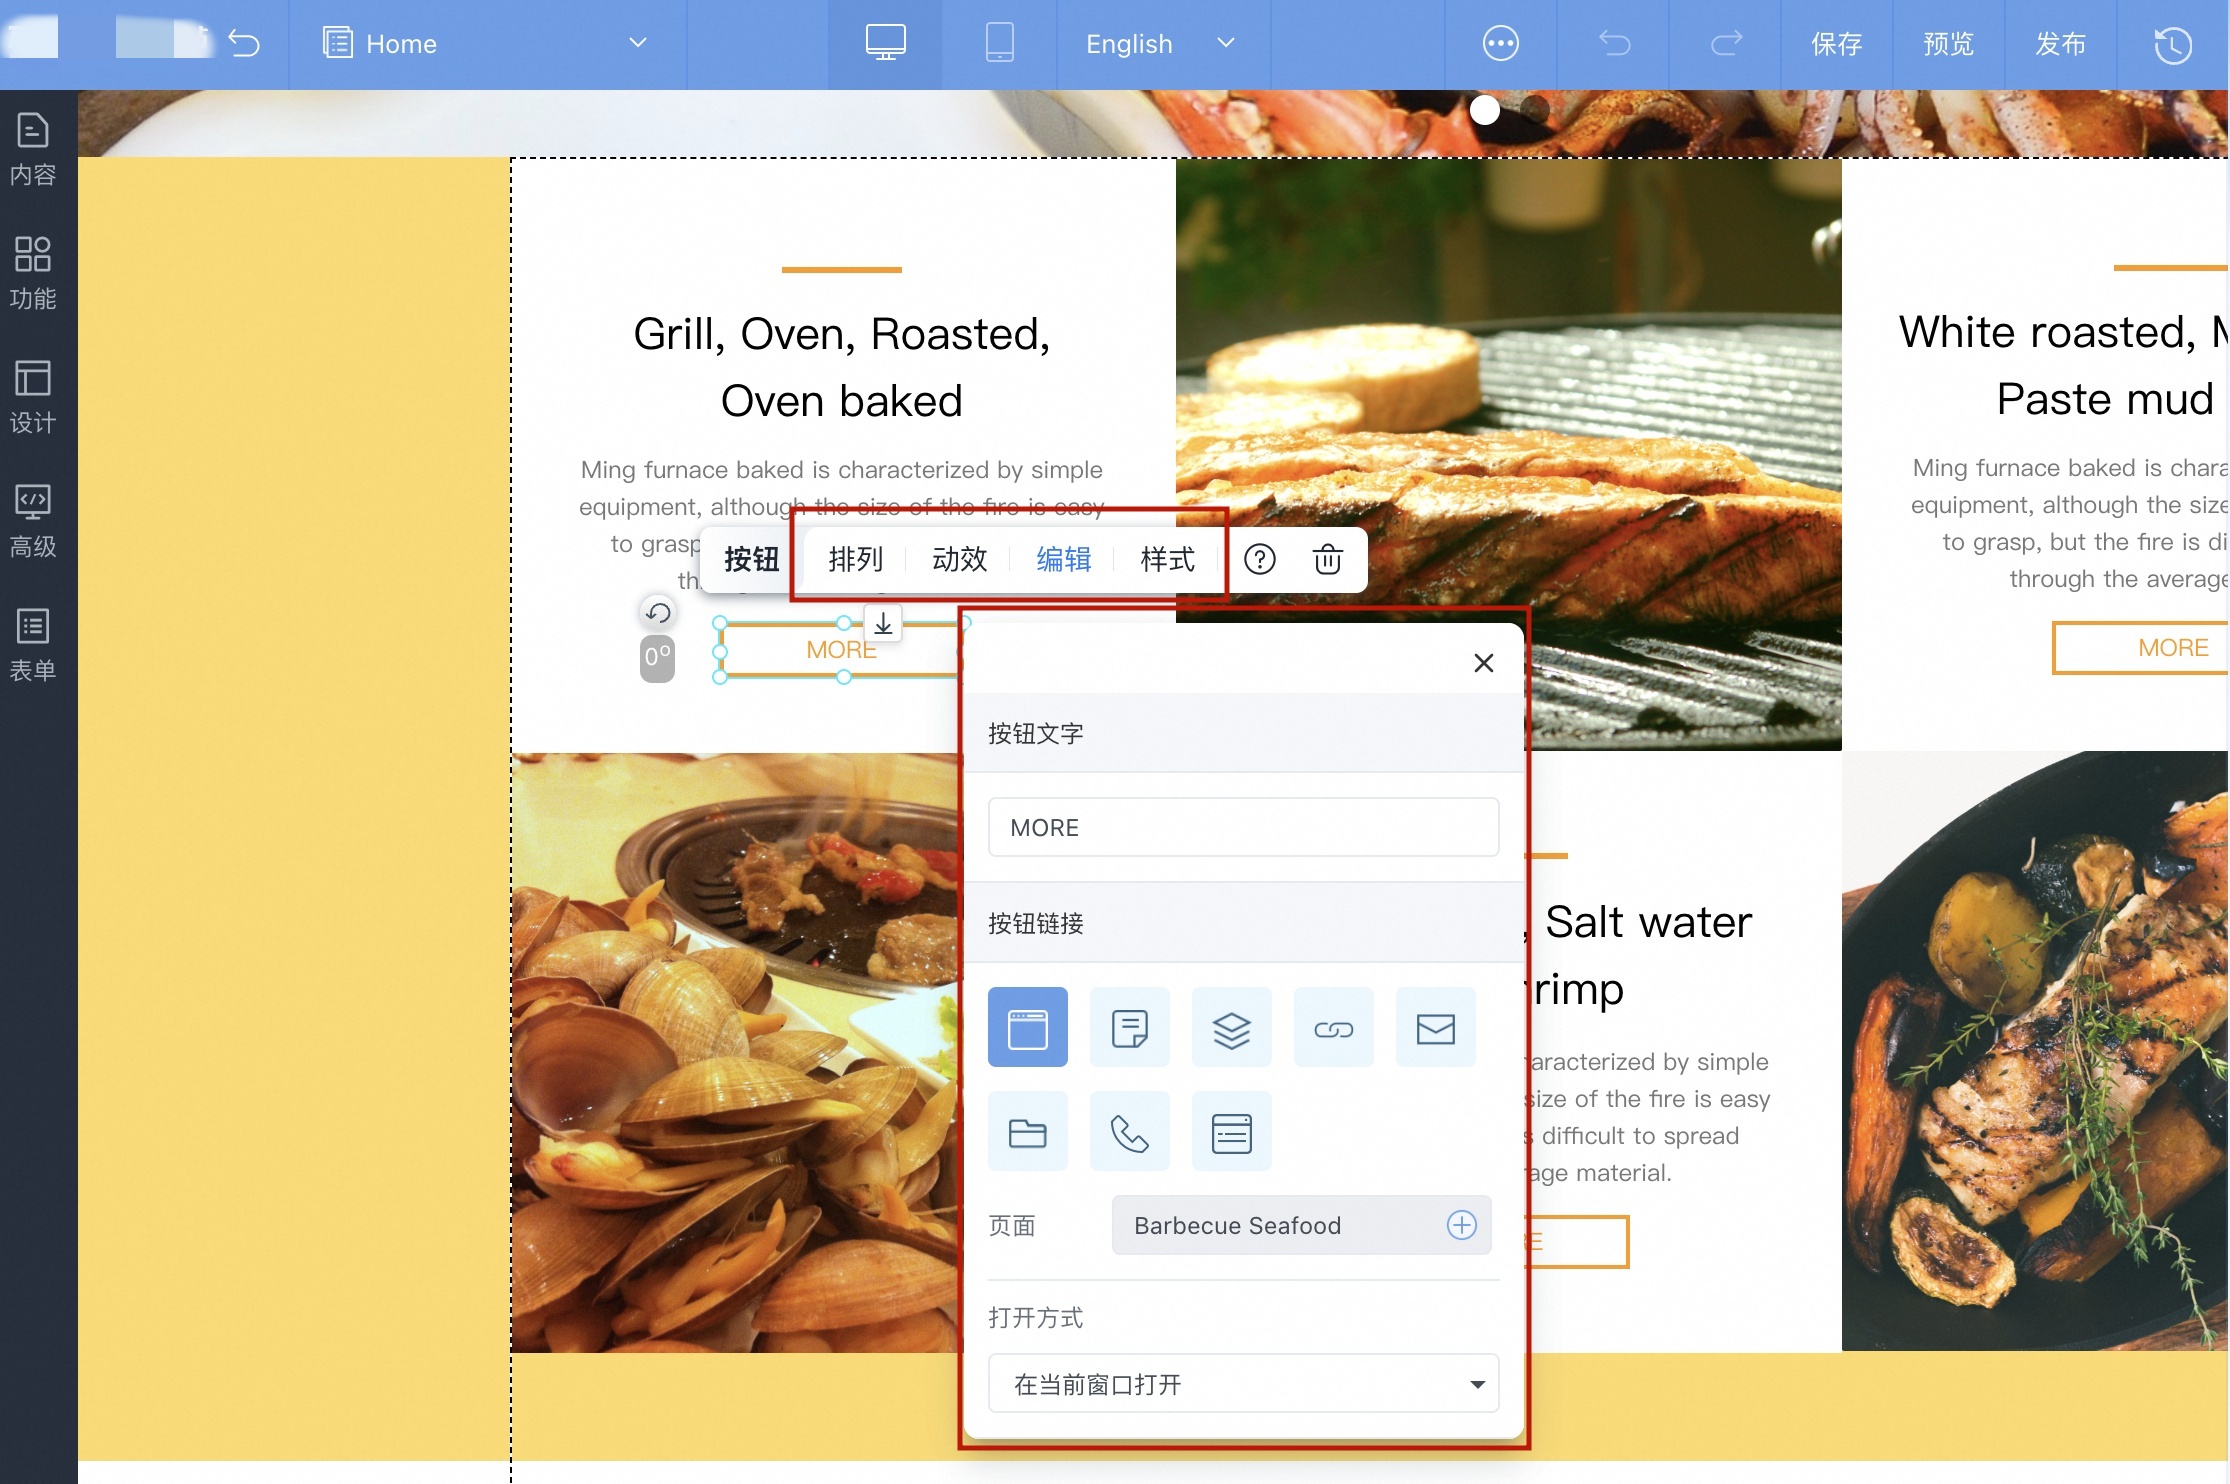Select the phone link type icon
The image size is (2230, 1484).
pyautogui.click(x=1129, y=1131)
